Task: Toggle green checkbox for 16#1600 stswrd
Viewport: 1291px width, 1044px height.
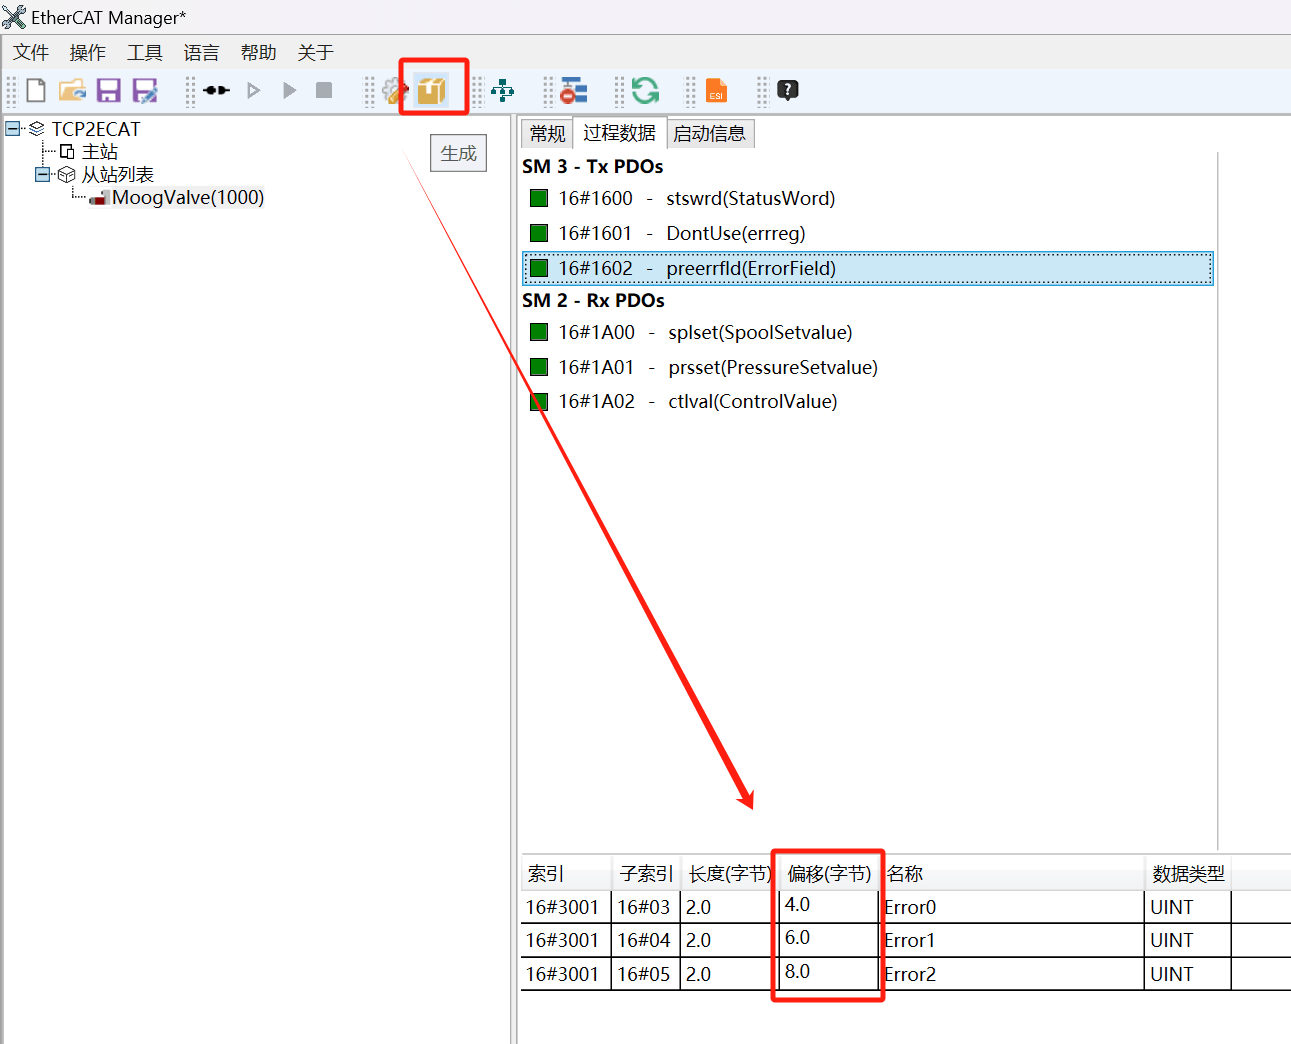Action: [539, 198]
